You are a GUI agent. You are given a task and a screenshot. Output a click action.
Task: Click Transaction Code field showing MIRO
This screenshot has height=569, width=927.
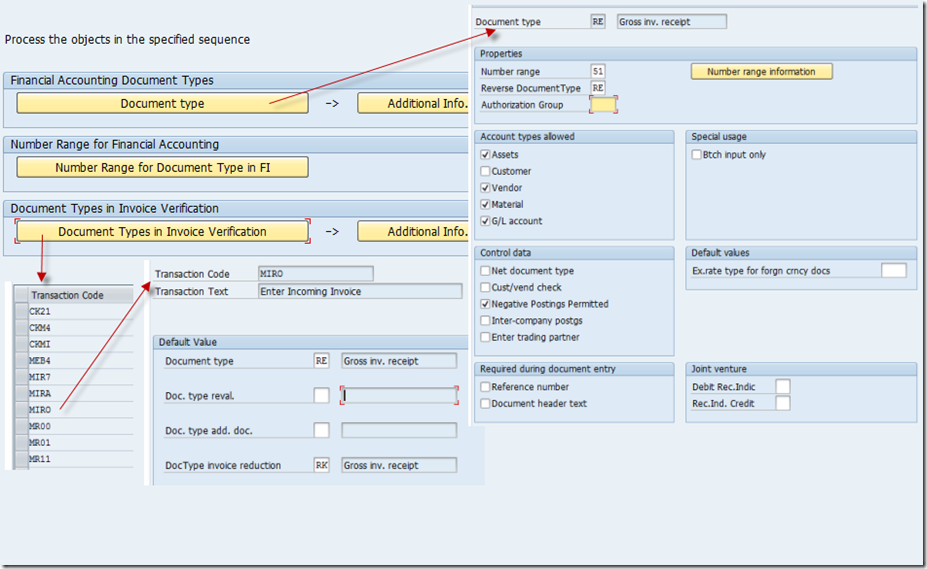point(316,273)
